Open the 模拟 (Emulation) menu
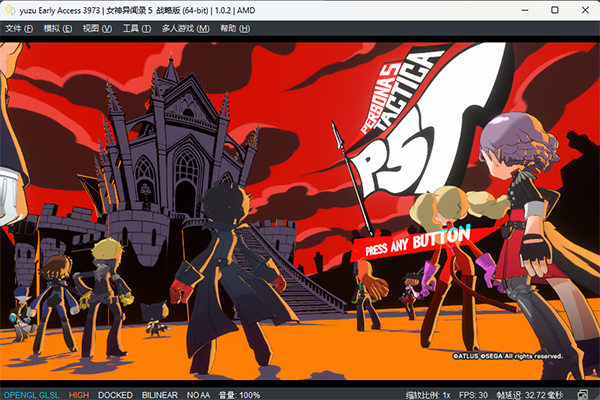This screenshot has height=400, width=600. coord(58,28)
